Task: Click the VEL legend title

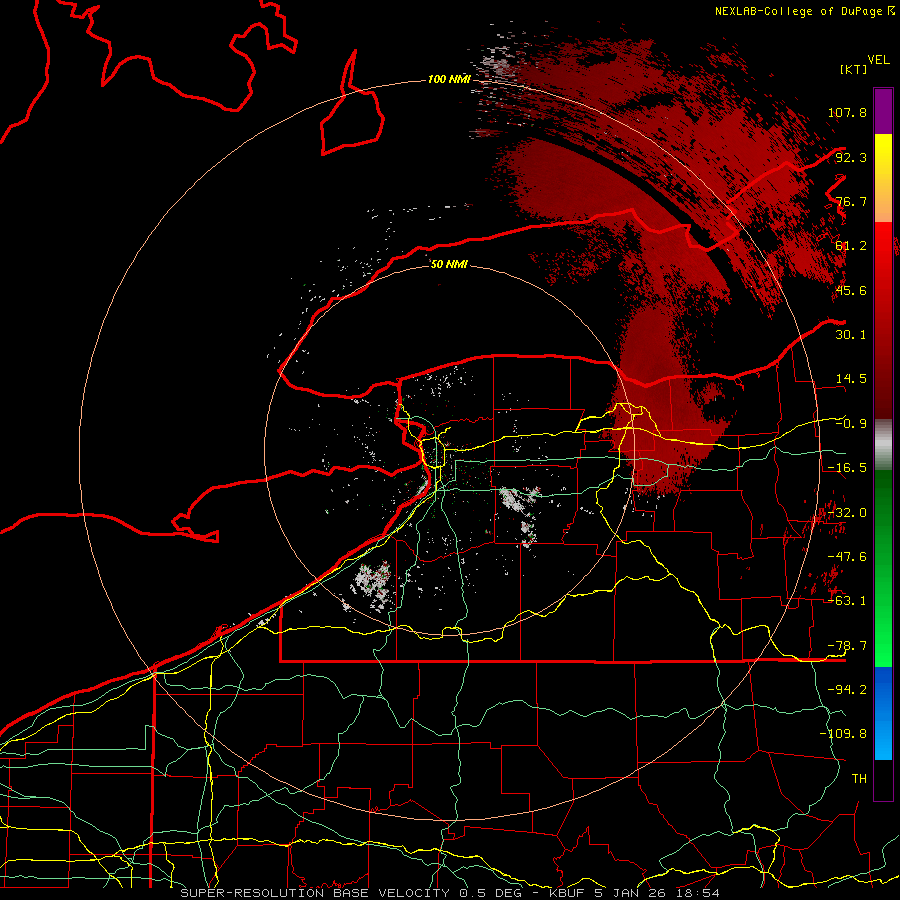Action: coord(878,60)
